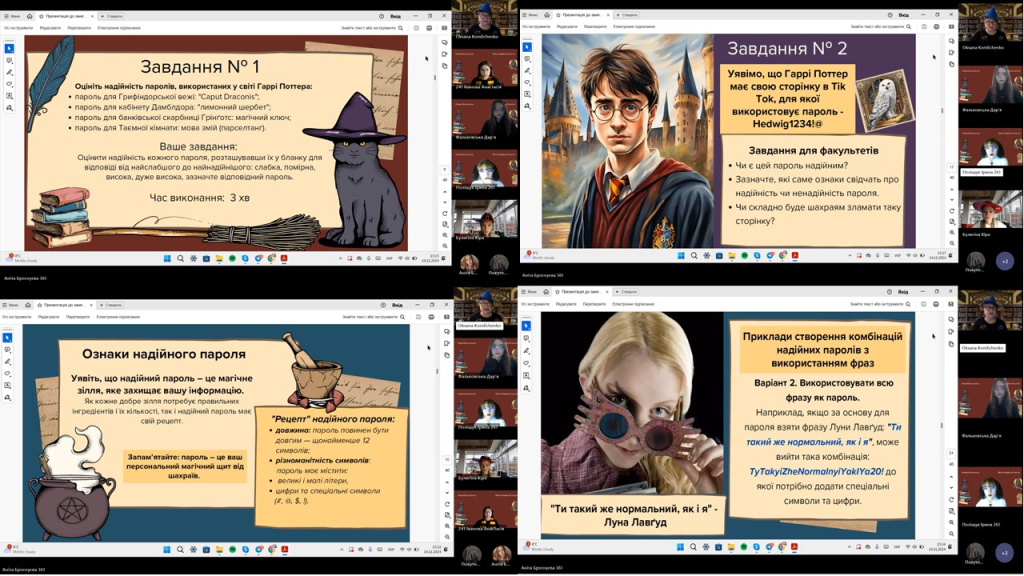Open the Меню dropdown in Завдання № 1 window

(12, 16)
